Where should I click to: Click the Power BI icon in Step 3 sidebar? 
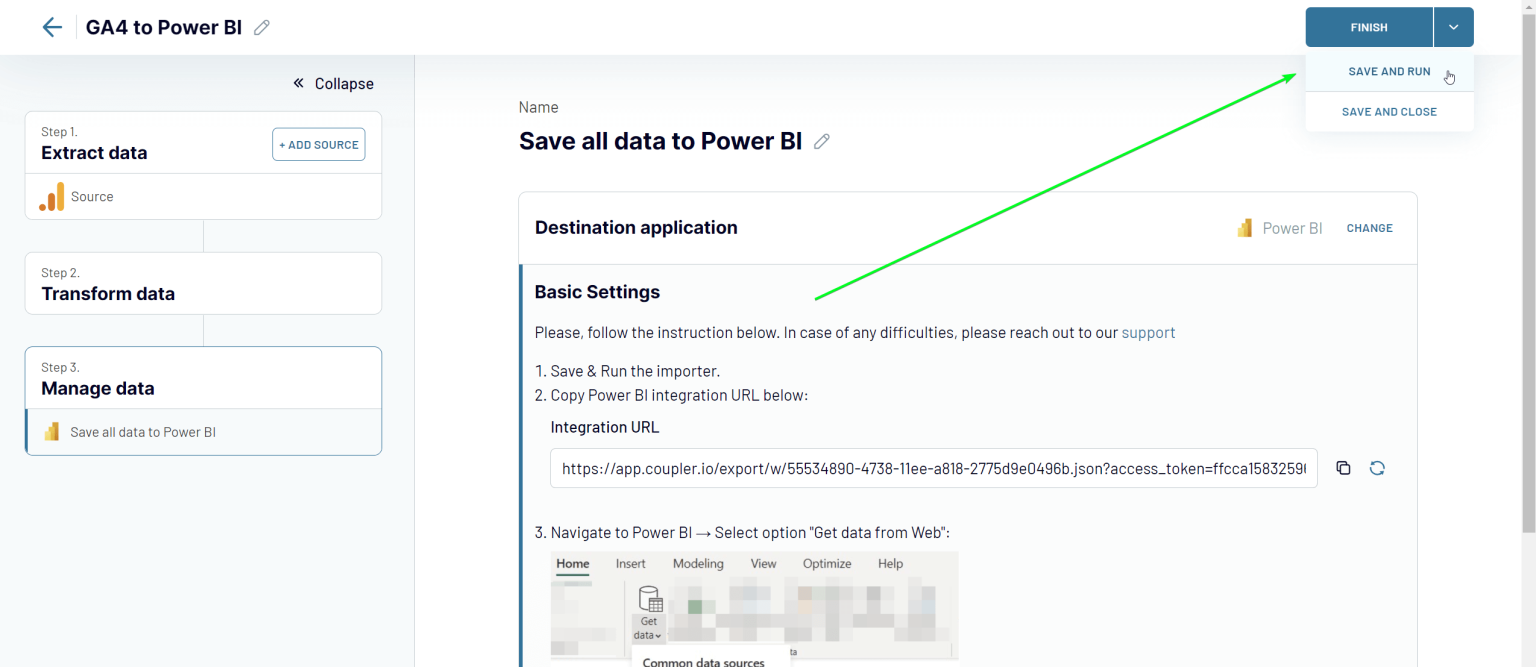(x=49, y=431)
